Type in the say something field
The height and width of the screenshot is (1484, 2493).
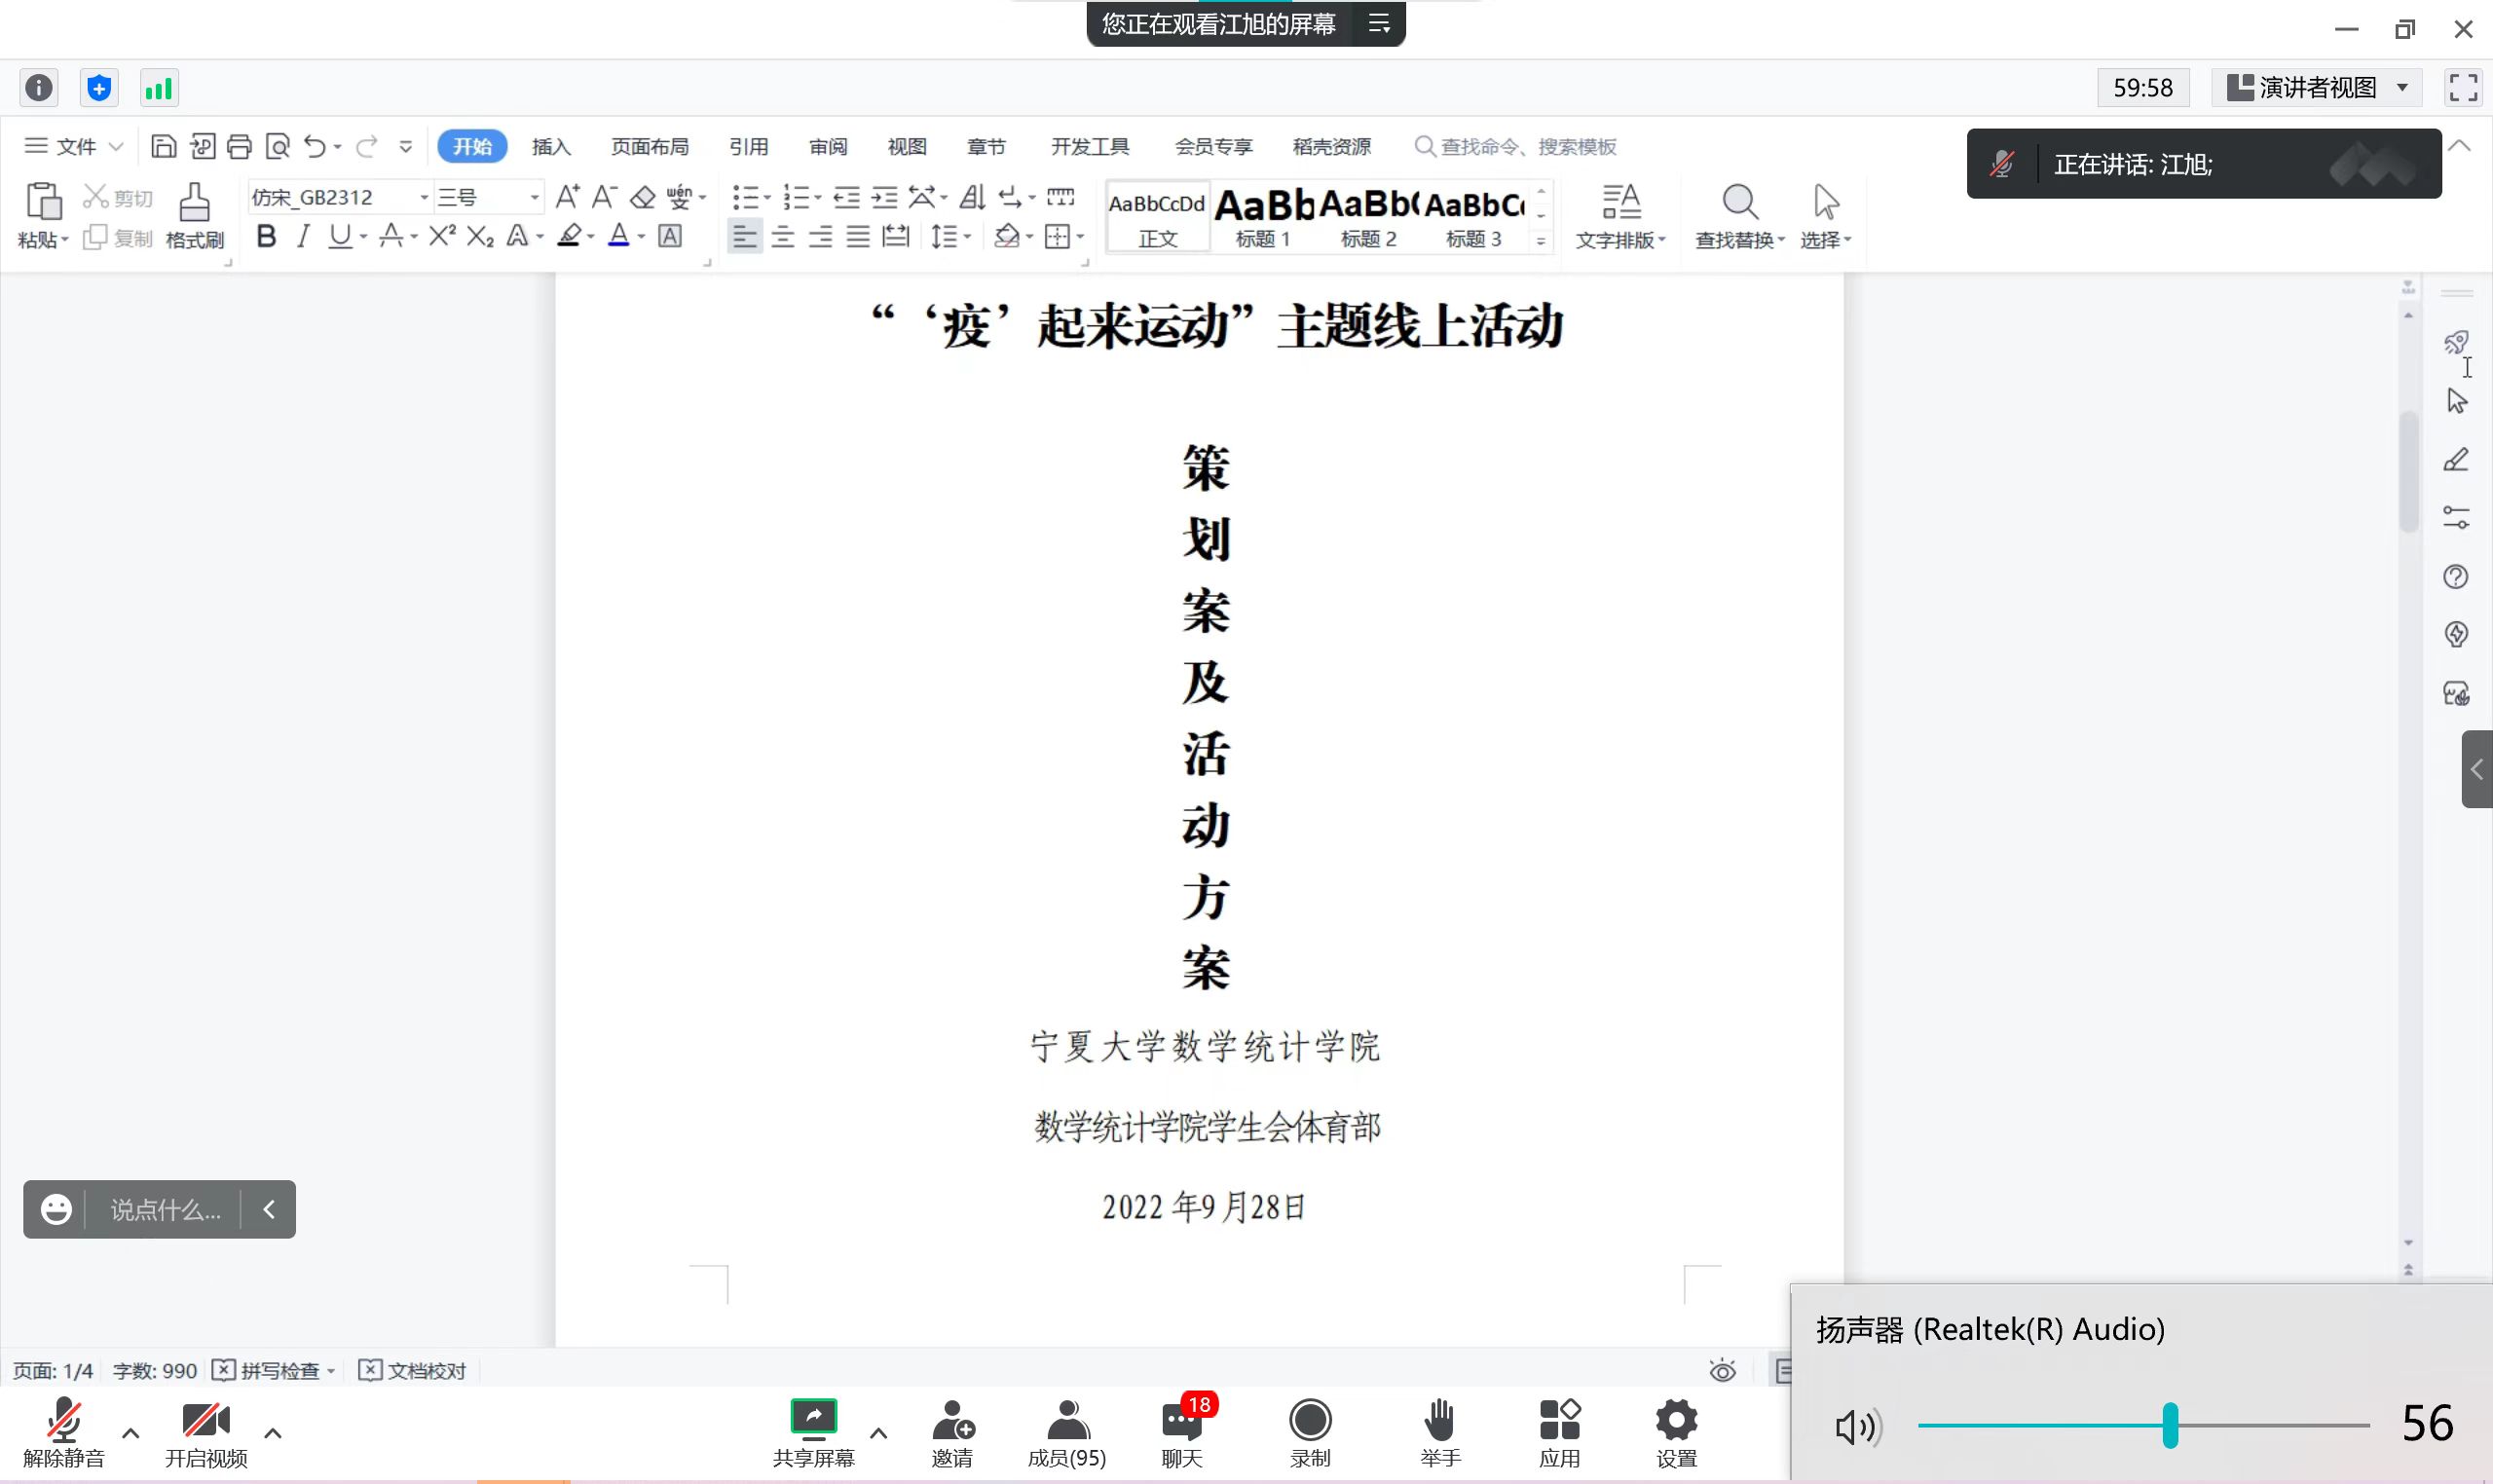point(165,1211)
